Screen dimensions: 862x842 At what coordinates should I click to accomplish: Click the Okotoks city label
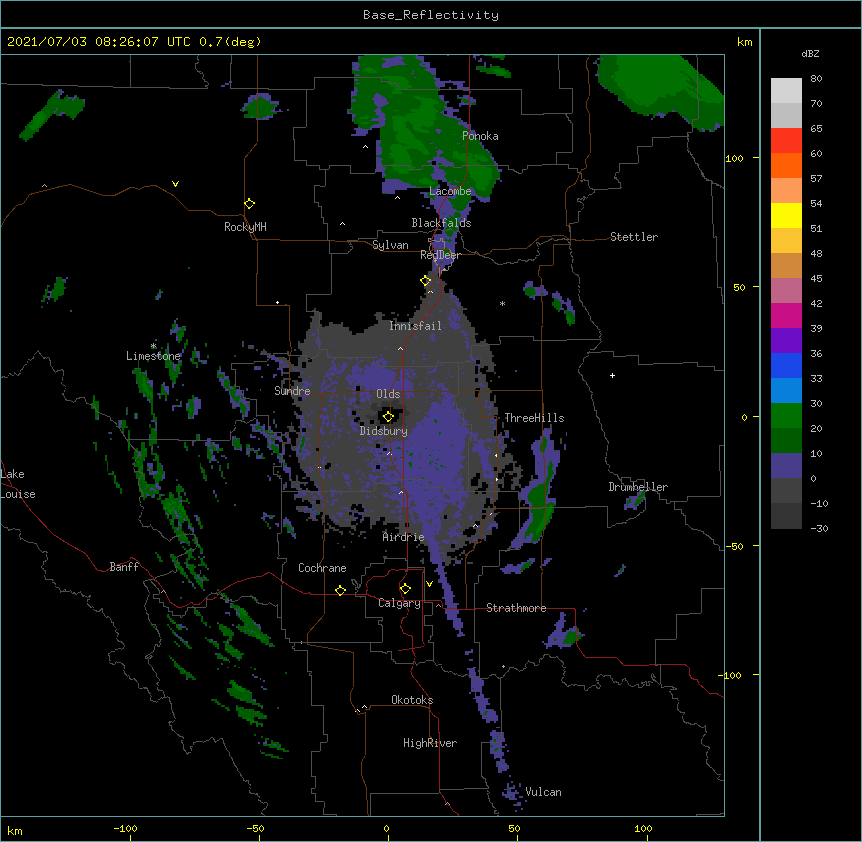click(x=412, y=700)
